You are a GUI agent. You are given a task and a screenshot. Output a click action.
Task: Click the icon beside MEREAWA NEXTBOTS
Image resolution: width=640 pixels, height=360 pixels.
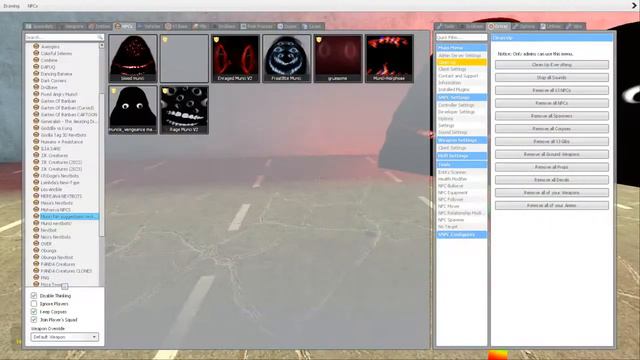pyautogui.click(x=36, y=196)
